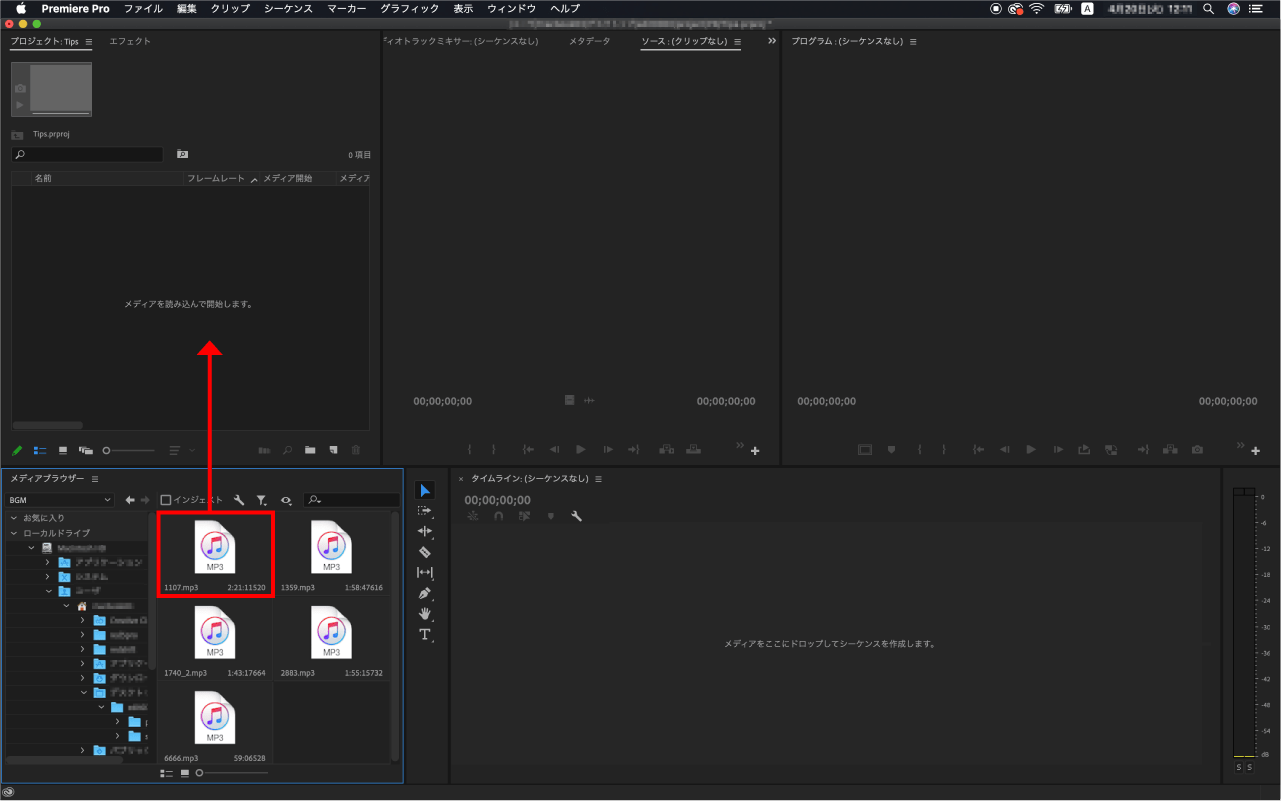This screenshot has width=1281, height=801.
Task: Toggle project read/write green pencil
Action: pyautogui.click(x=17, y=451)
